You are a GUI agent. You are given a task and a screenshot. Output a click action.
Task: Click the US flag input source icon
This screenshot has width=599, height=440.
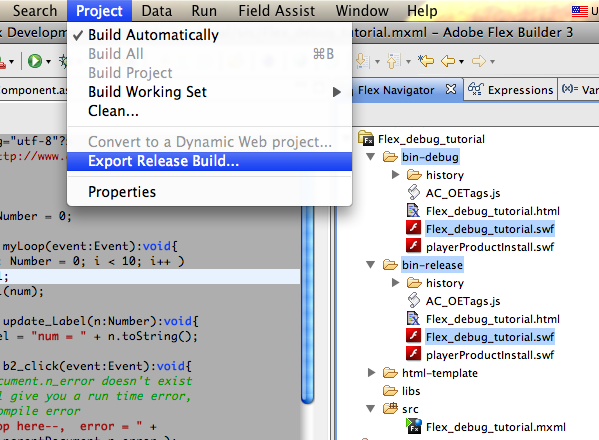coord(580,11)
